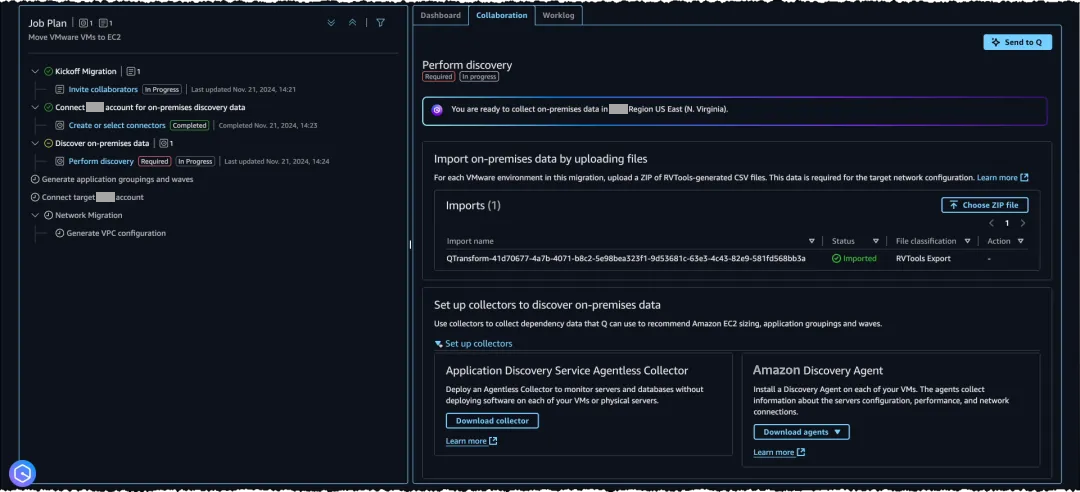Click the collapse all double-chevron icon

[352, 23]
